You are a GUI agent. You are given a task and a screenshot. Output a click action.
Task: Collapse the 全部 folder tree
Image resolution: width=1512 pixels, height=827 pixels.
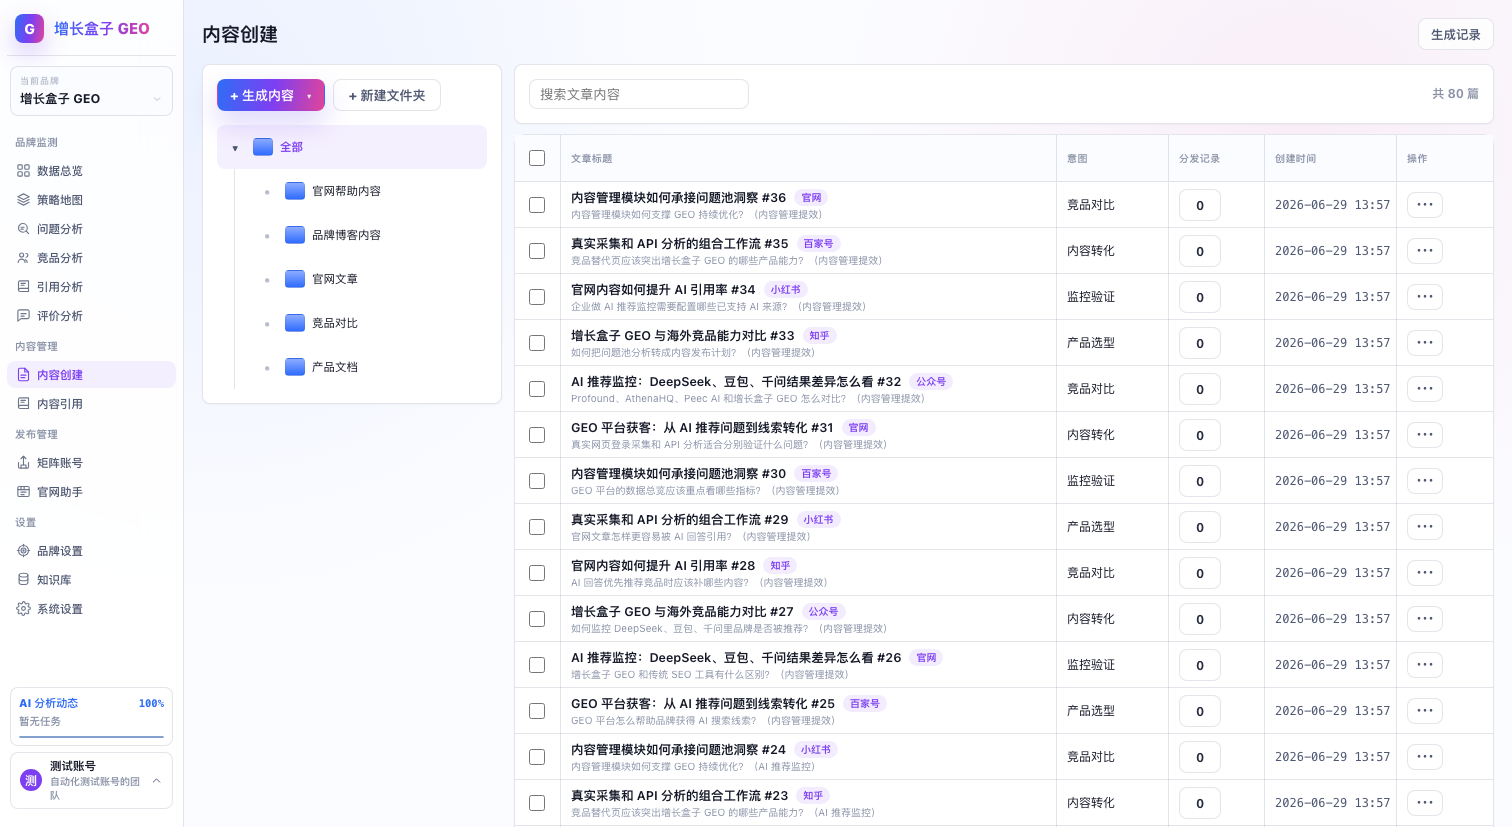(x=235, y=148)
